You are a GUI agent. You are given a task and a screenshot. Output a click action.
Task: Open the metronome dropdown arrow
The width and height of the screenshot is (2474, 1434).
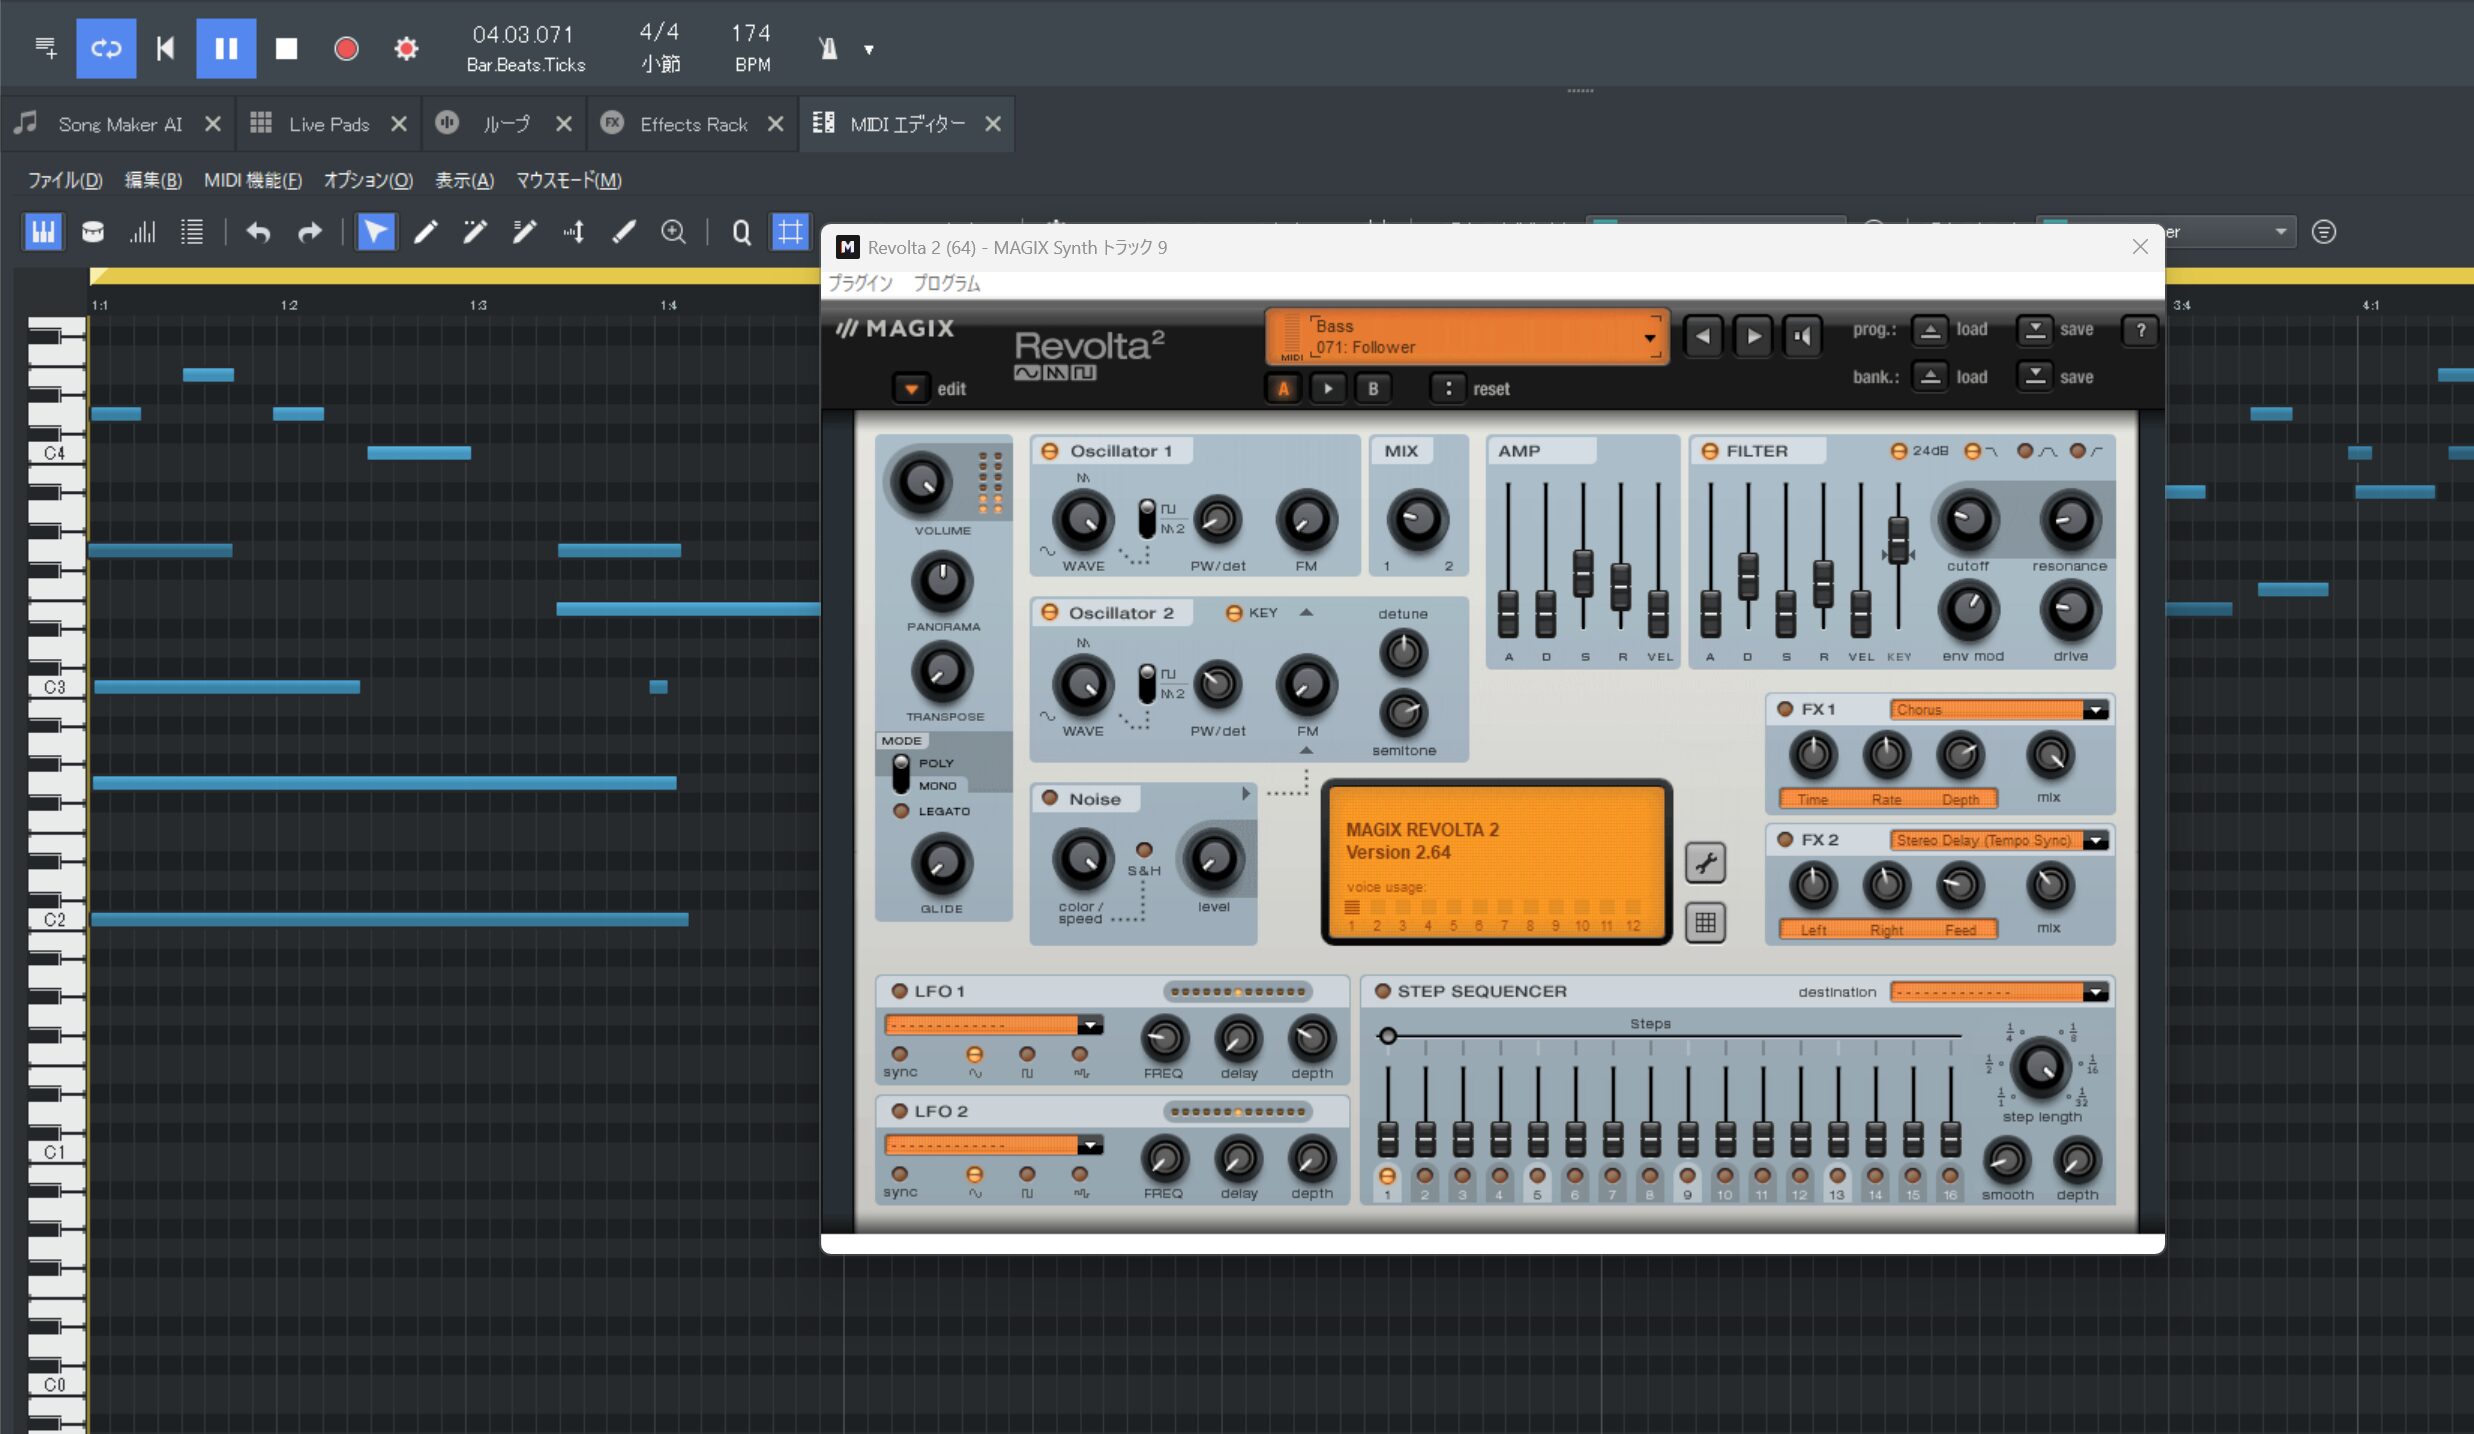click(868, 49)
